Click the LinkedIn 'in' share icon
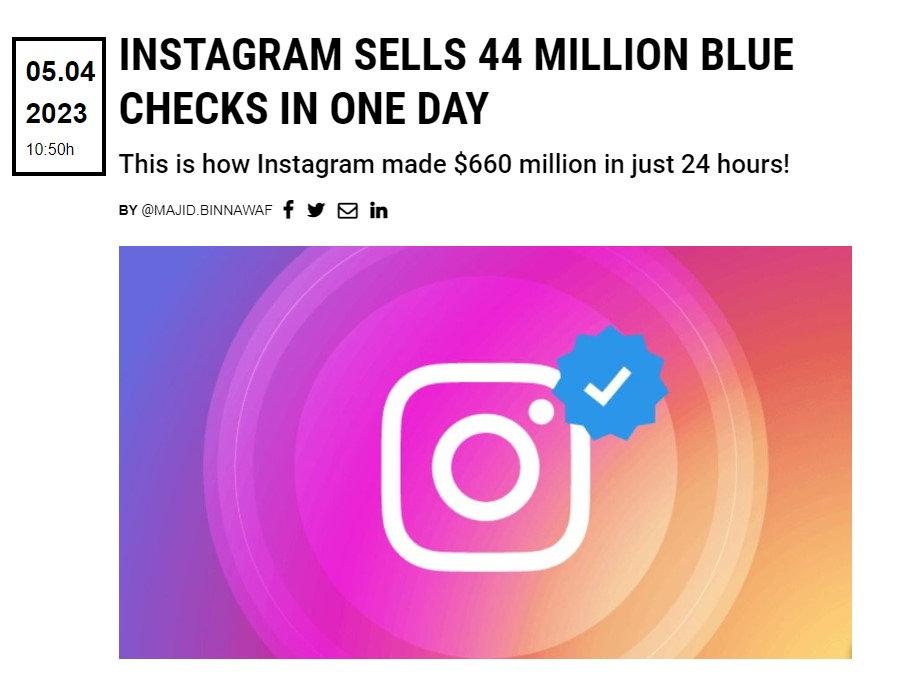The image size is (910, 676). click(x=379, y=210)
